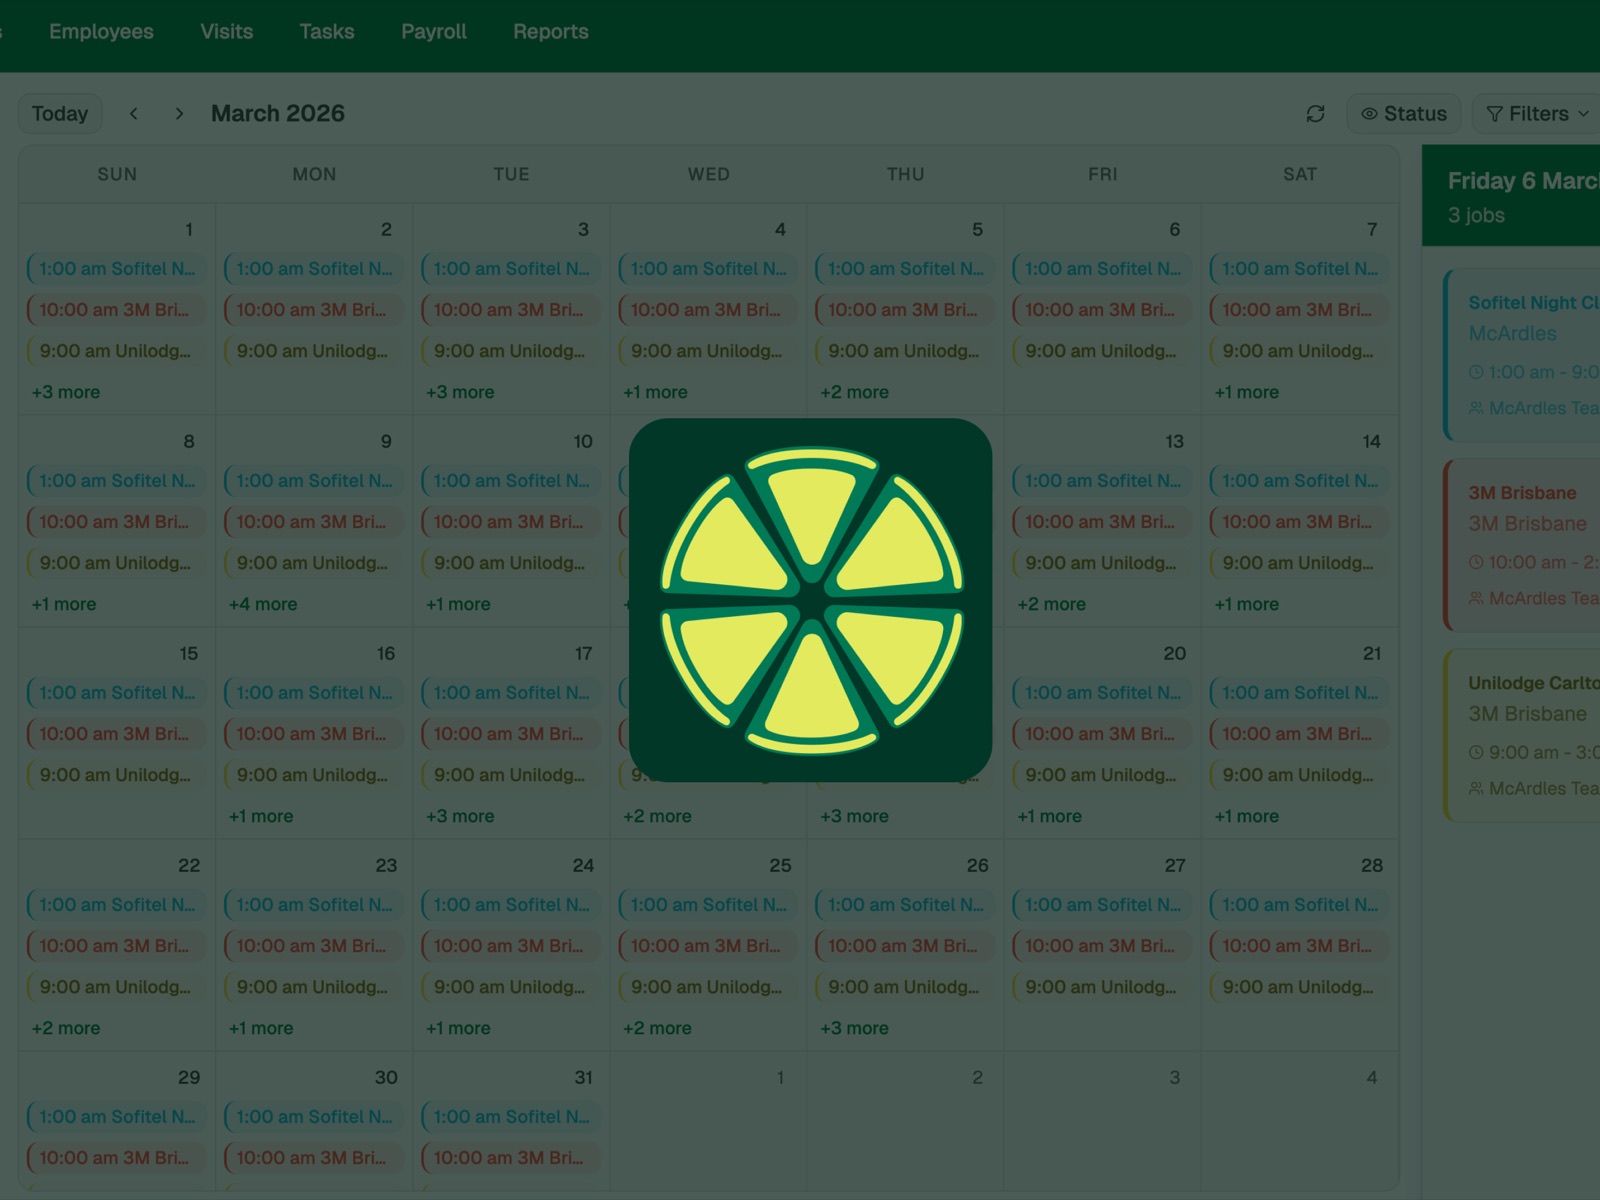Open the 10:00 am 3M job on March 17
Screen dimensions: 1600x1200
(x=511, y=734)
